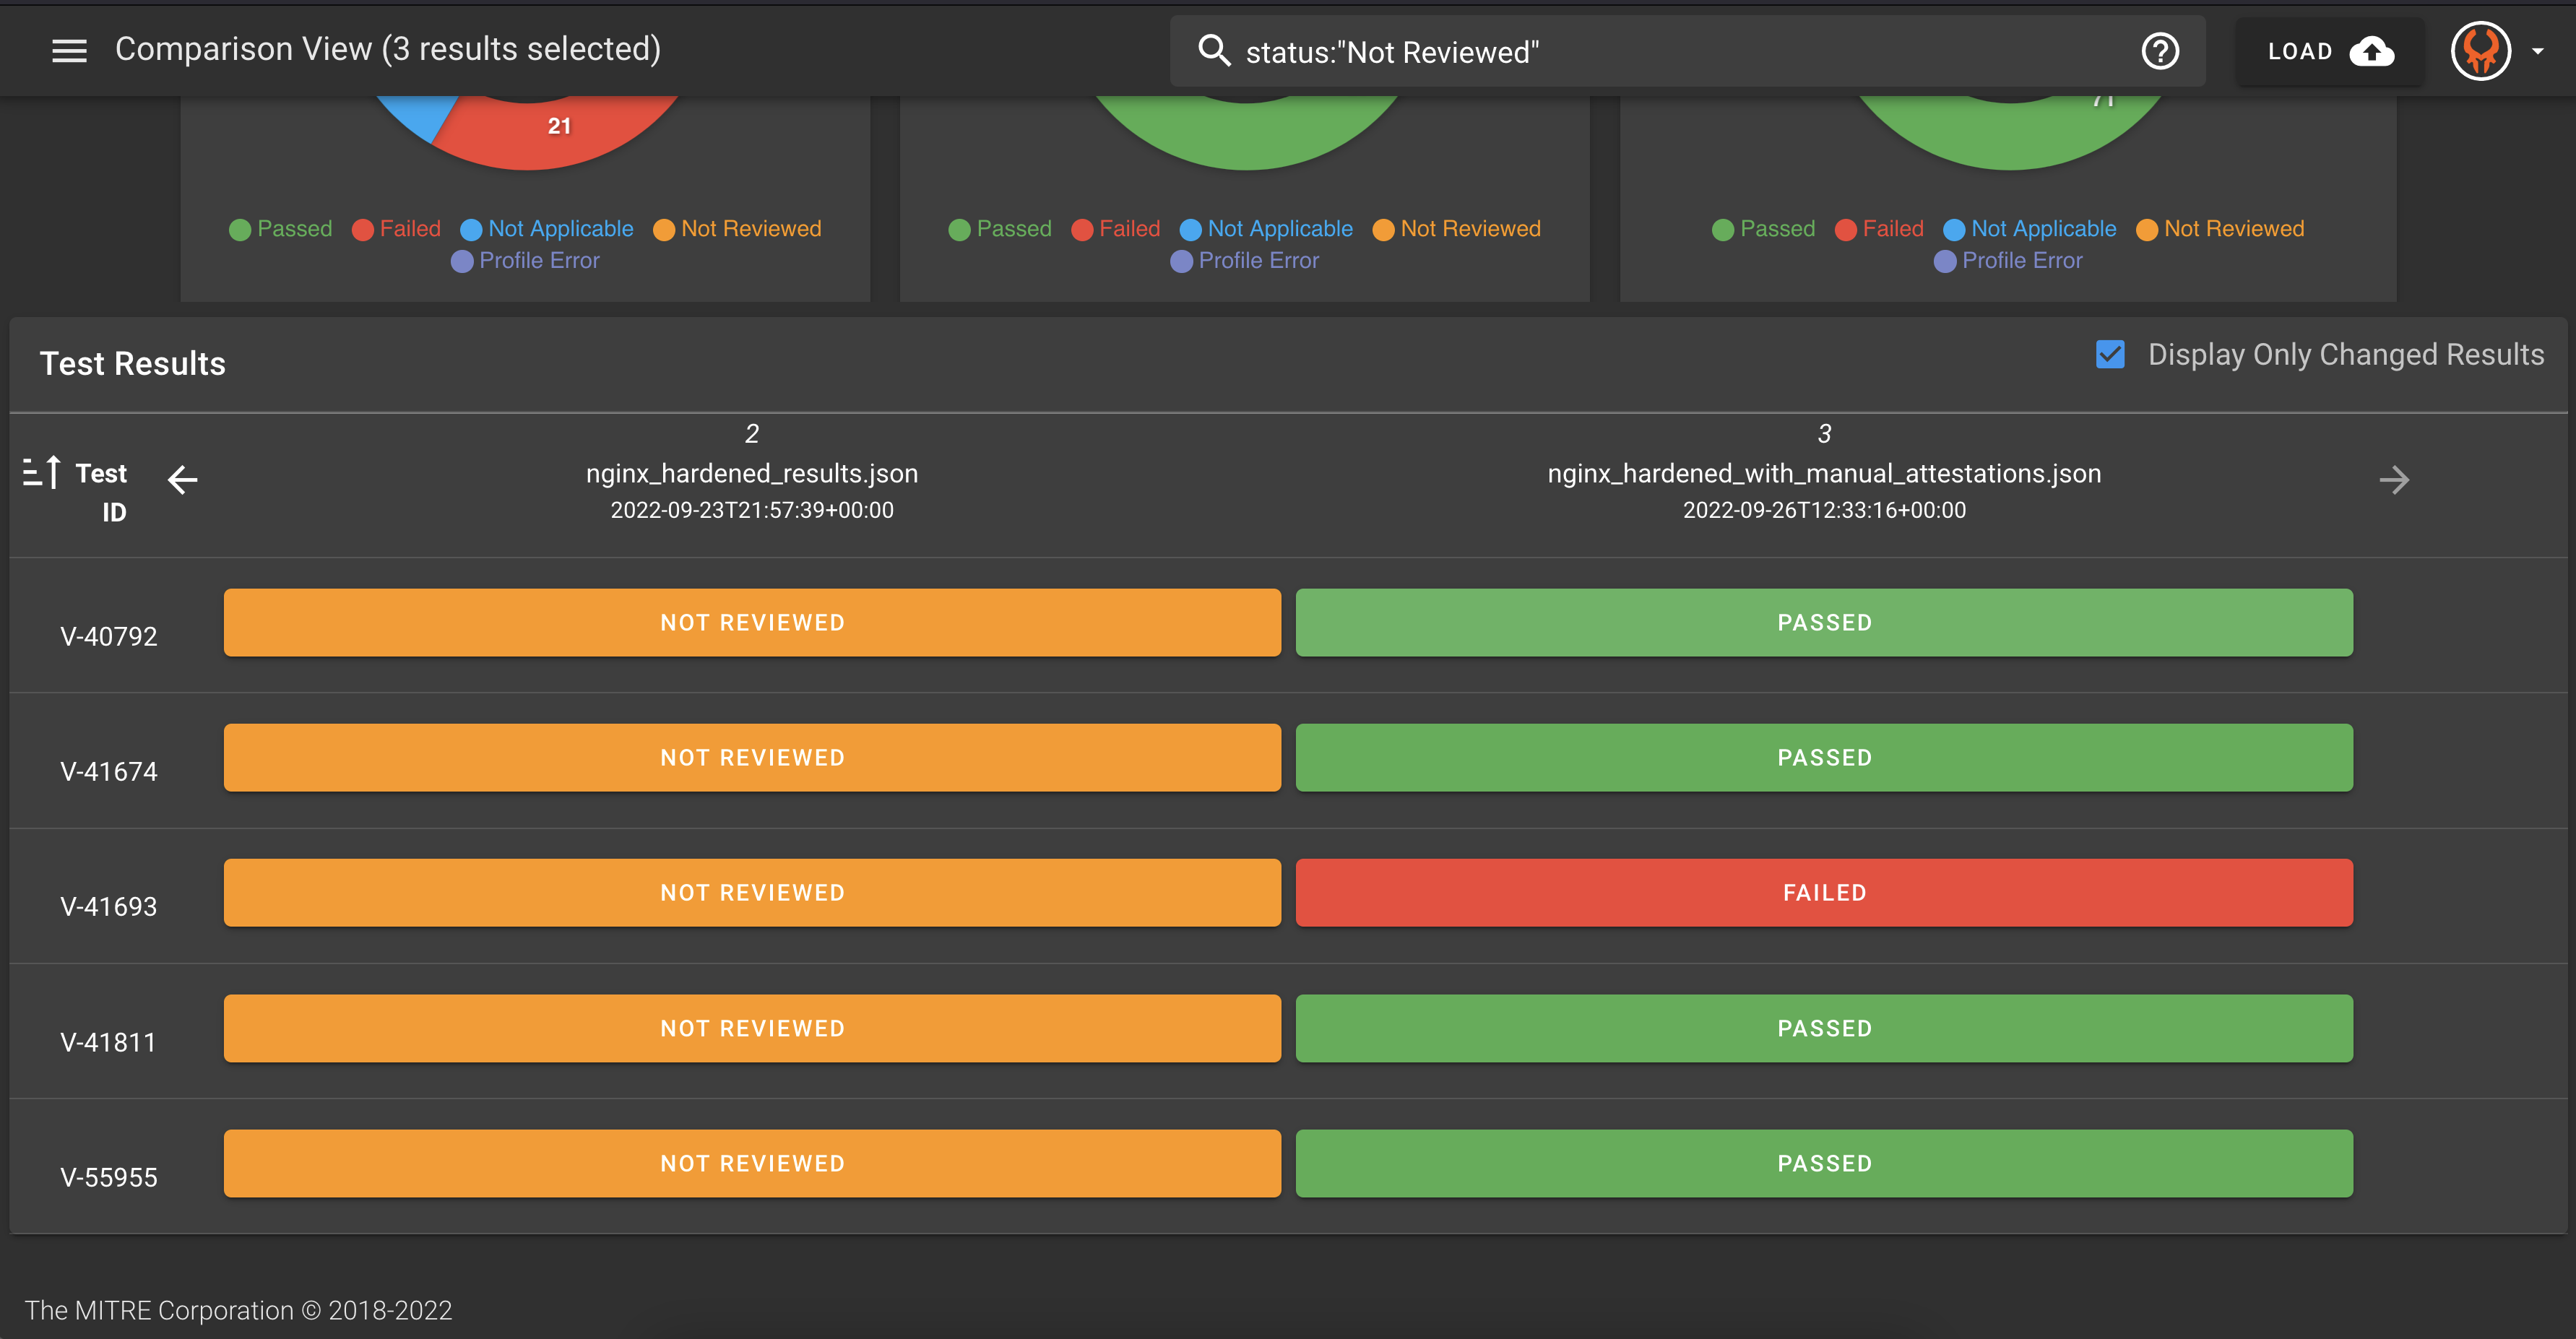Click the cloud upload icon

[2372, 51]
